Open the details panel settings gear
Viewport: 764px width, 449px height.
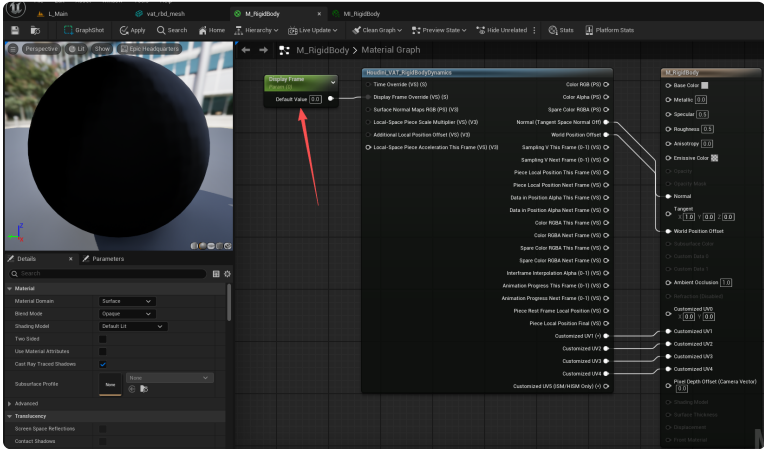click(227, 273)
